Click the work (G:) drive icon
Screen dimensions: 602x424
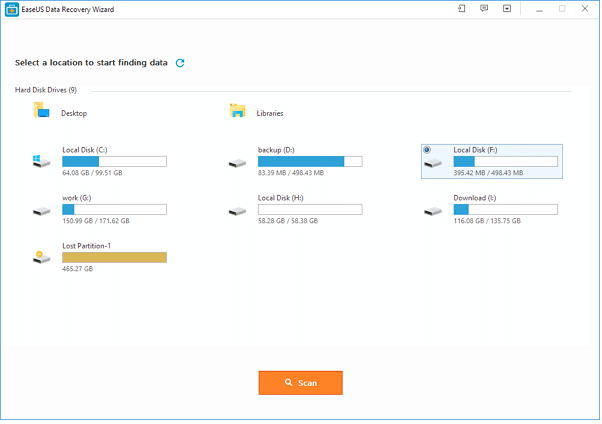click(41, 211)
